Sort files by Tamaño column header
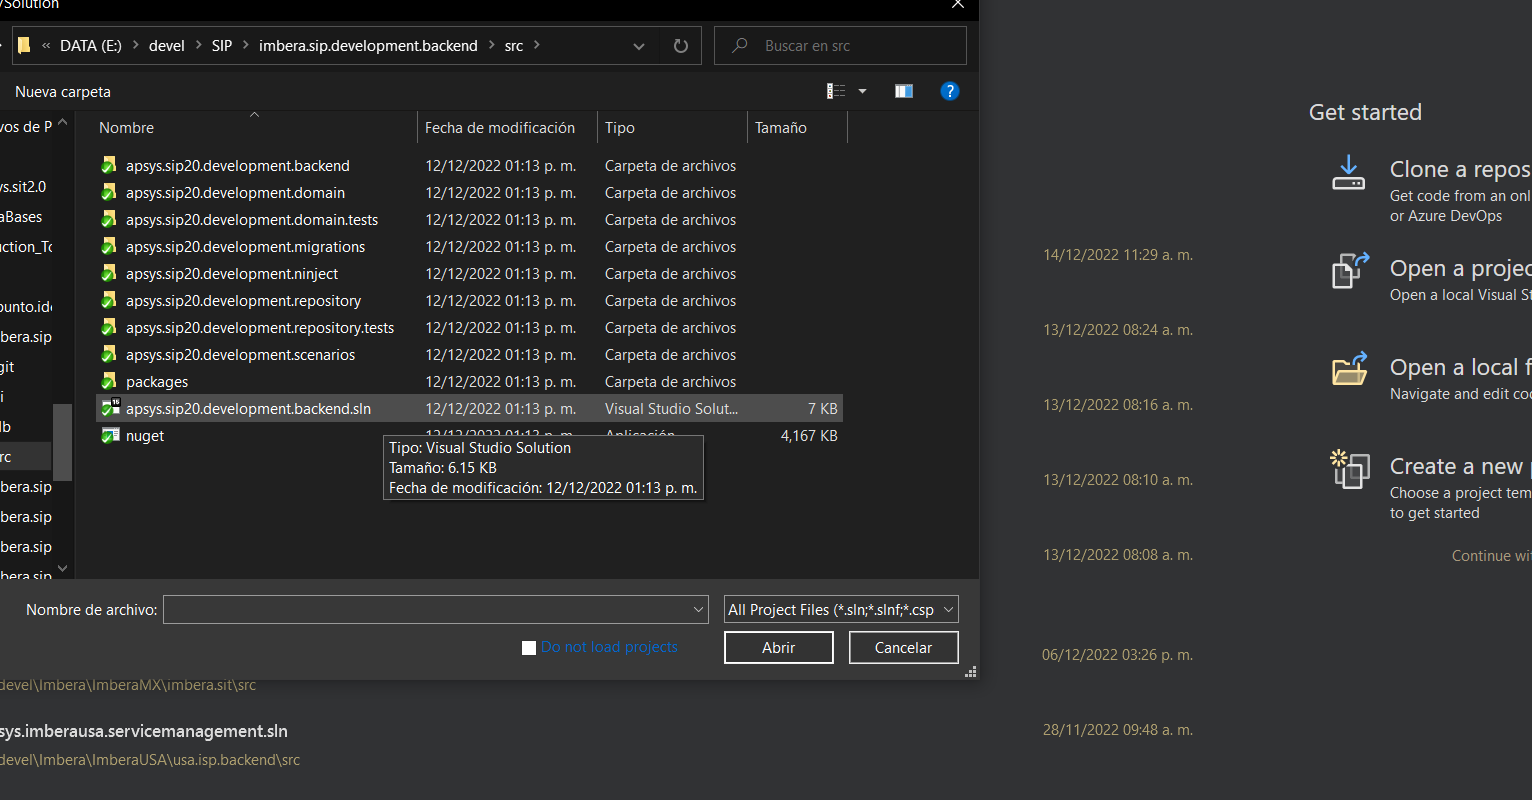This screenshot has height=800, width=1532. pyautogui.click(x=781, y=128)
